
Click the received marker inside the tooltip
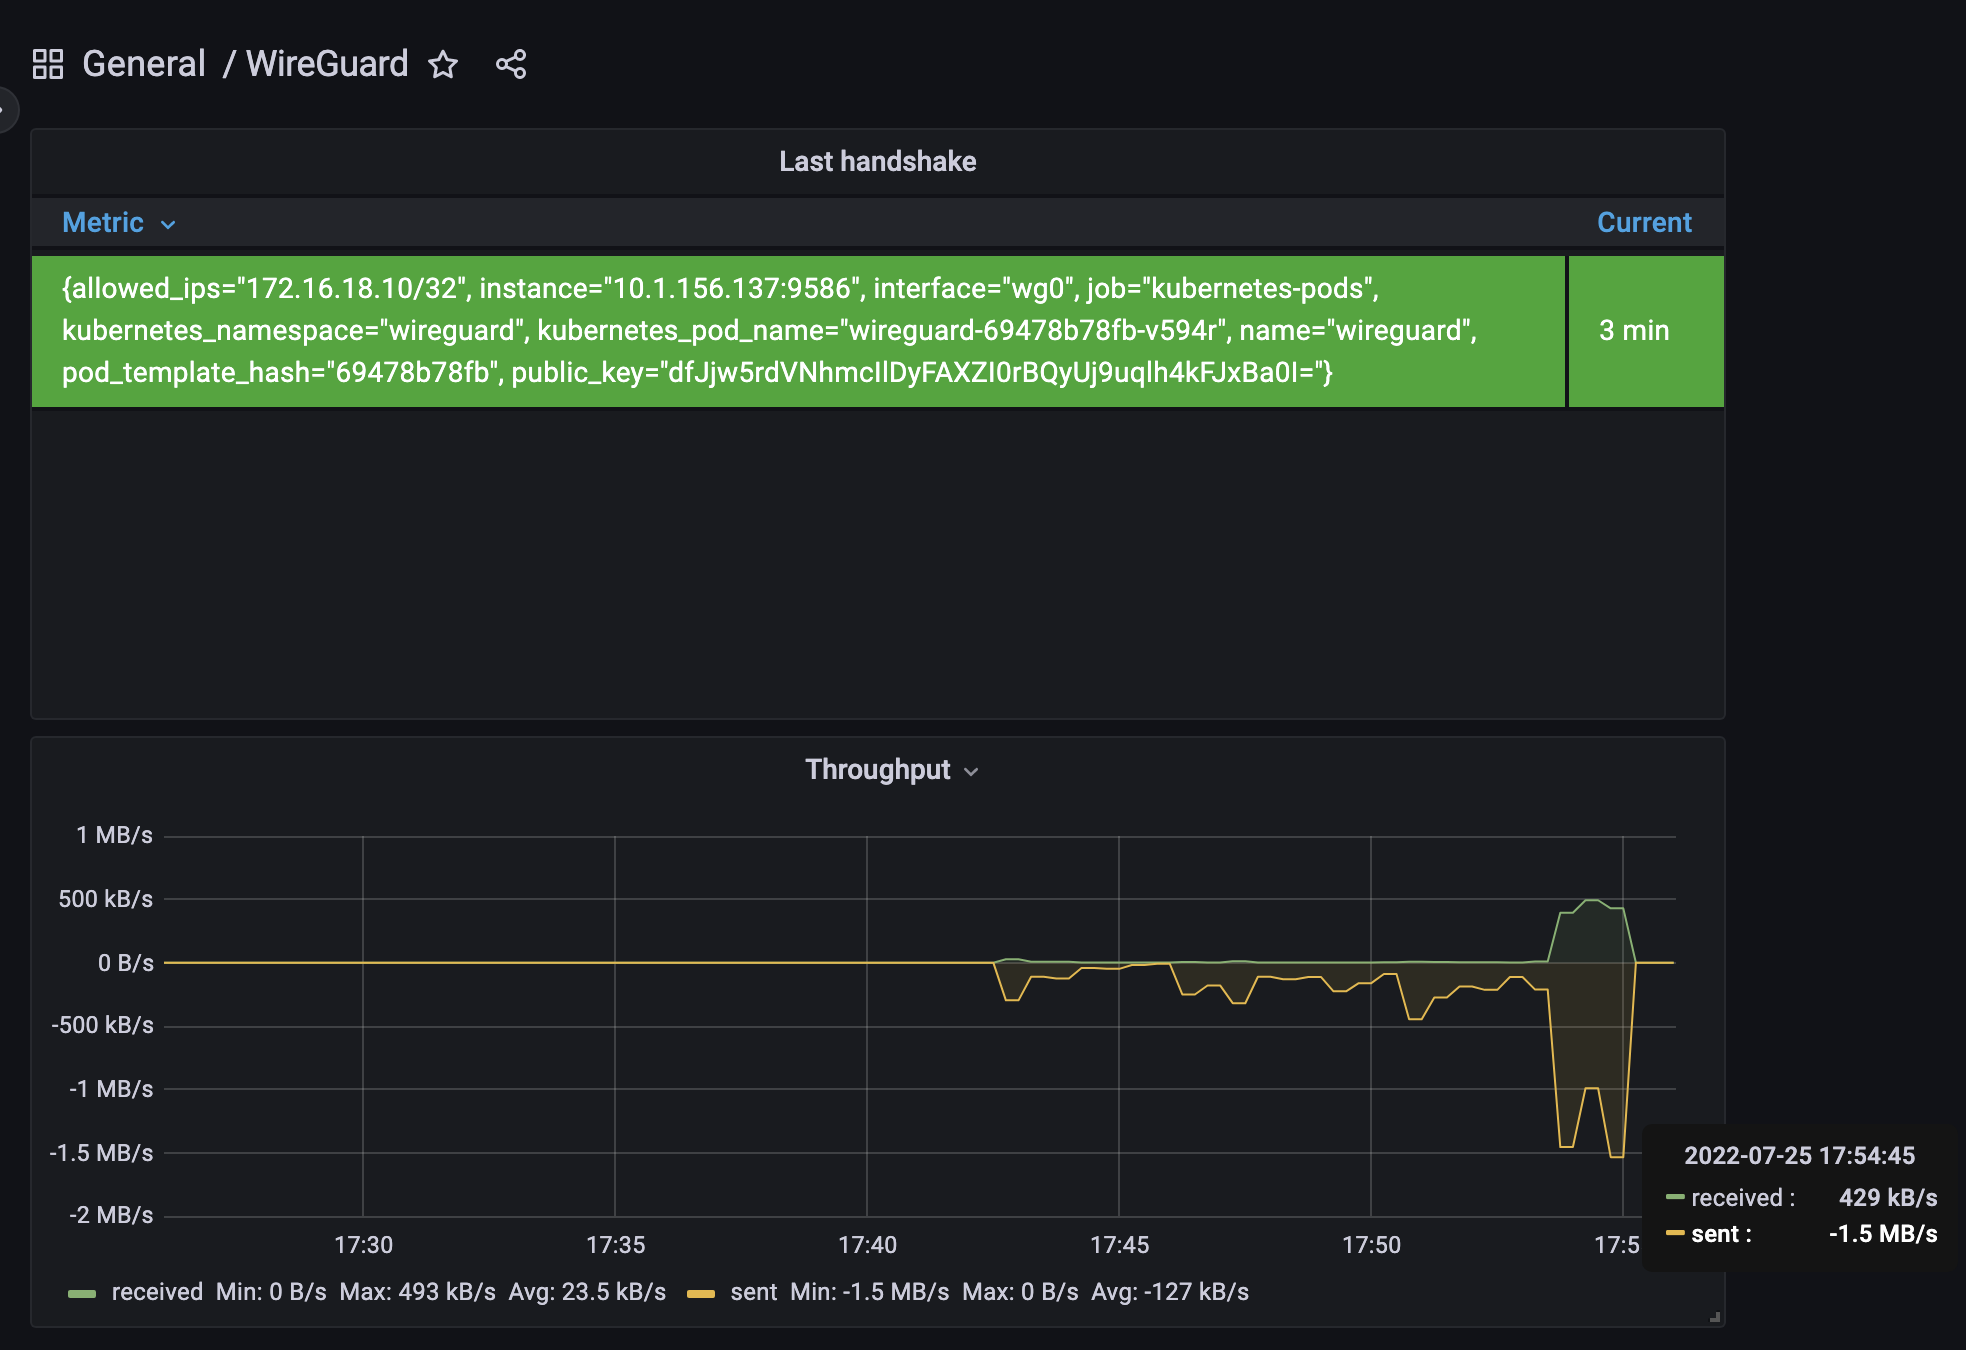pos(1677,1198)
